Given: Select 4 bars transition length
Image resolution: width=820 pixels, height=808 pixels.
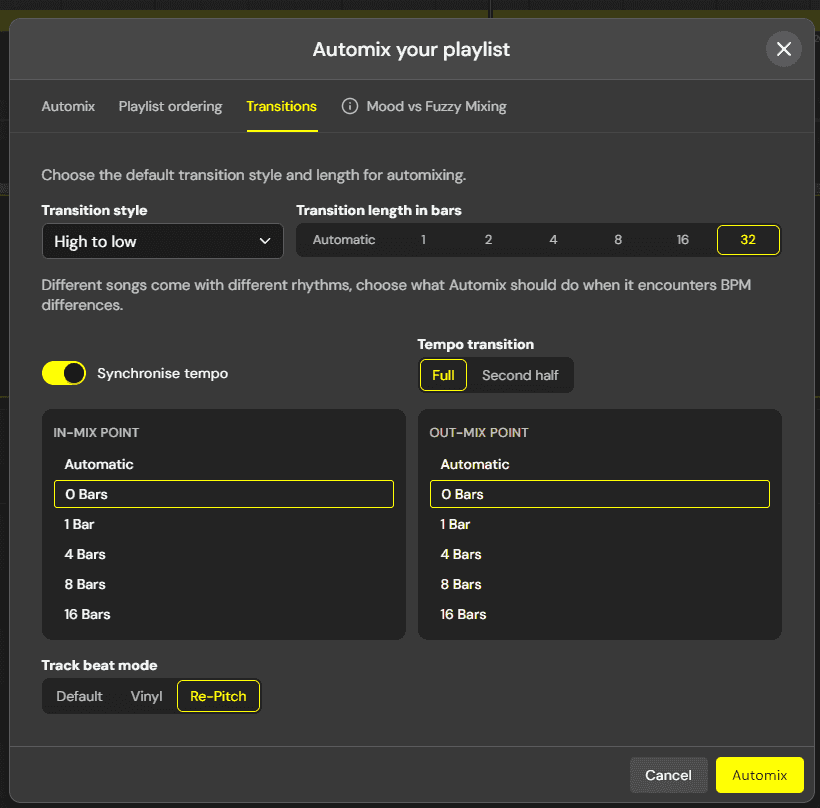Looking at the screenshot, I should pos(553,240).
